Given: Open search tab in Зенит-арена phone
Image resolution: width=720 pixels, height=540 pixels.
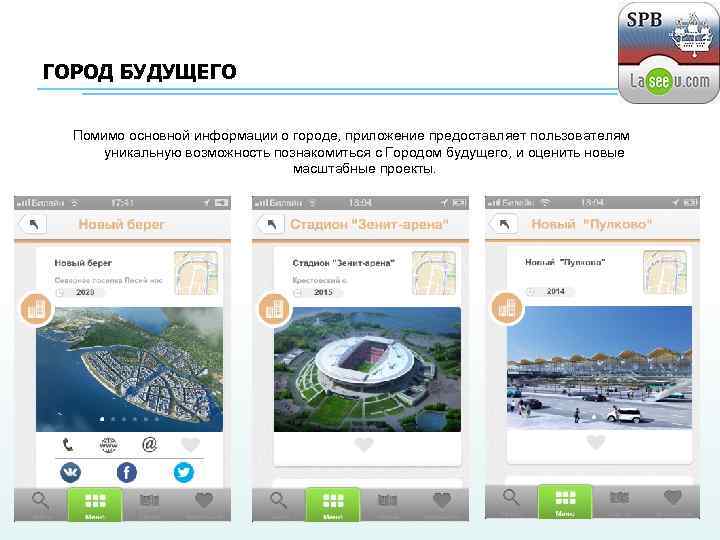Looking at the screenshot, I should tap(278, 504).
